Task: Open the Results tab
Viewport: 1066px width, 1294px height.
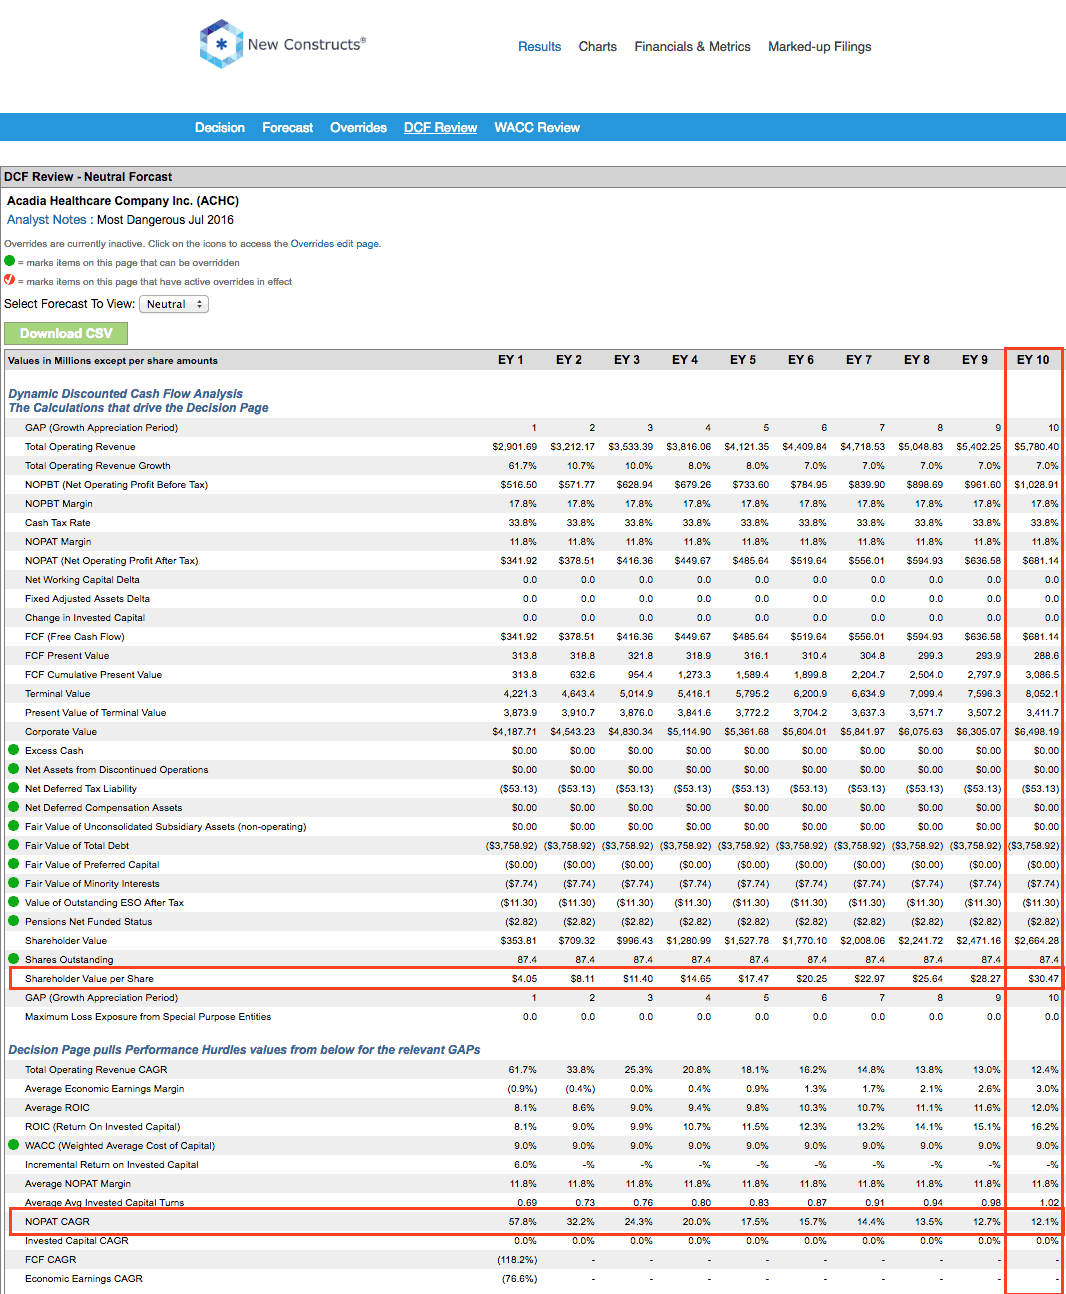Action: coord(539,47)
